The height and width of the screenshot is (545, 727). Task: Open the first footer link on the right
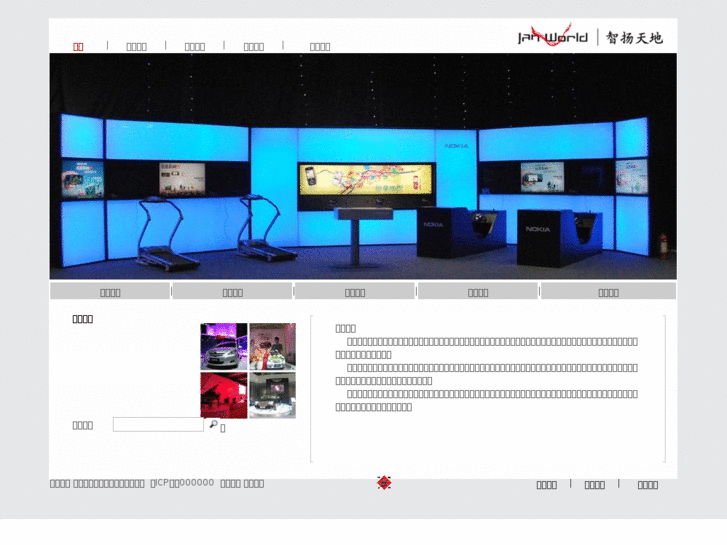(x=547, y=485)
